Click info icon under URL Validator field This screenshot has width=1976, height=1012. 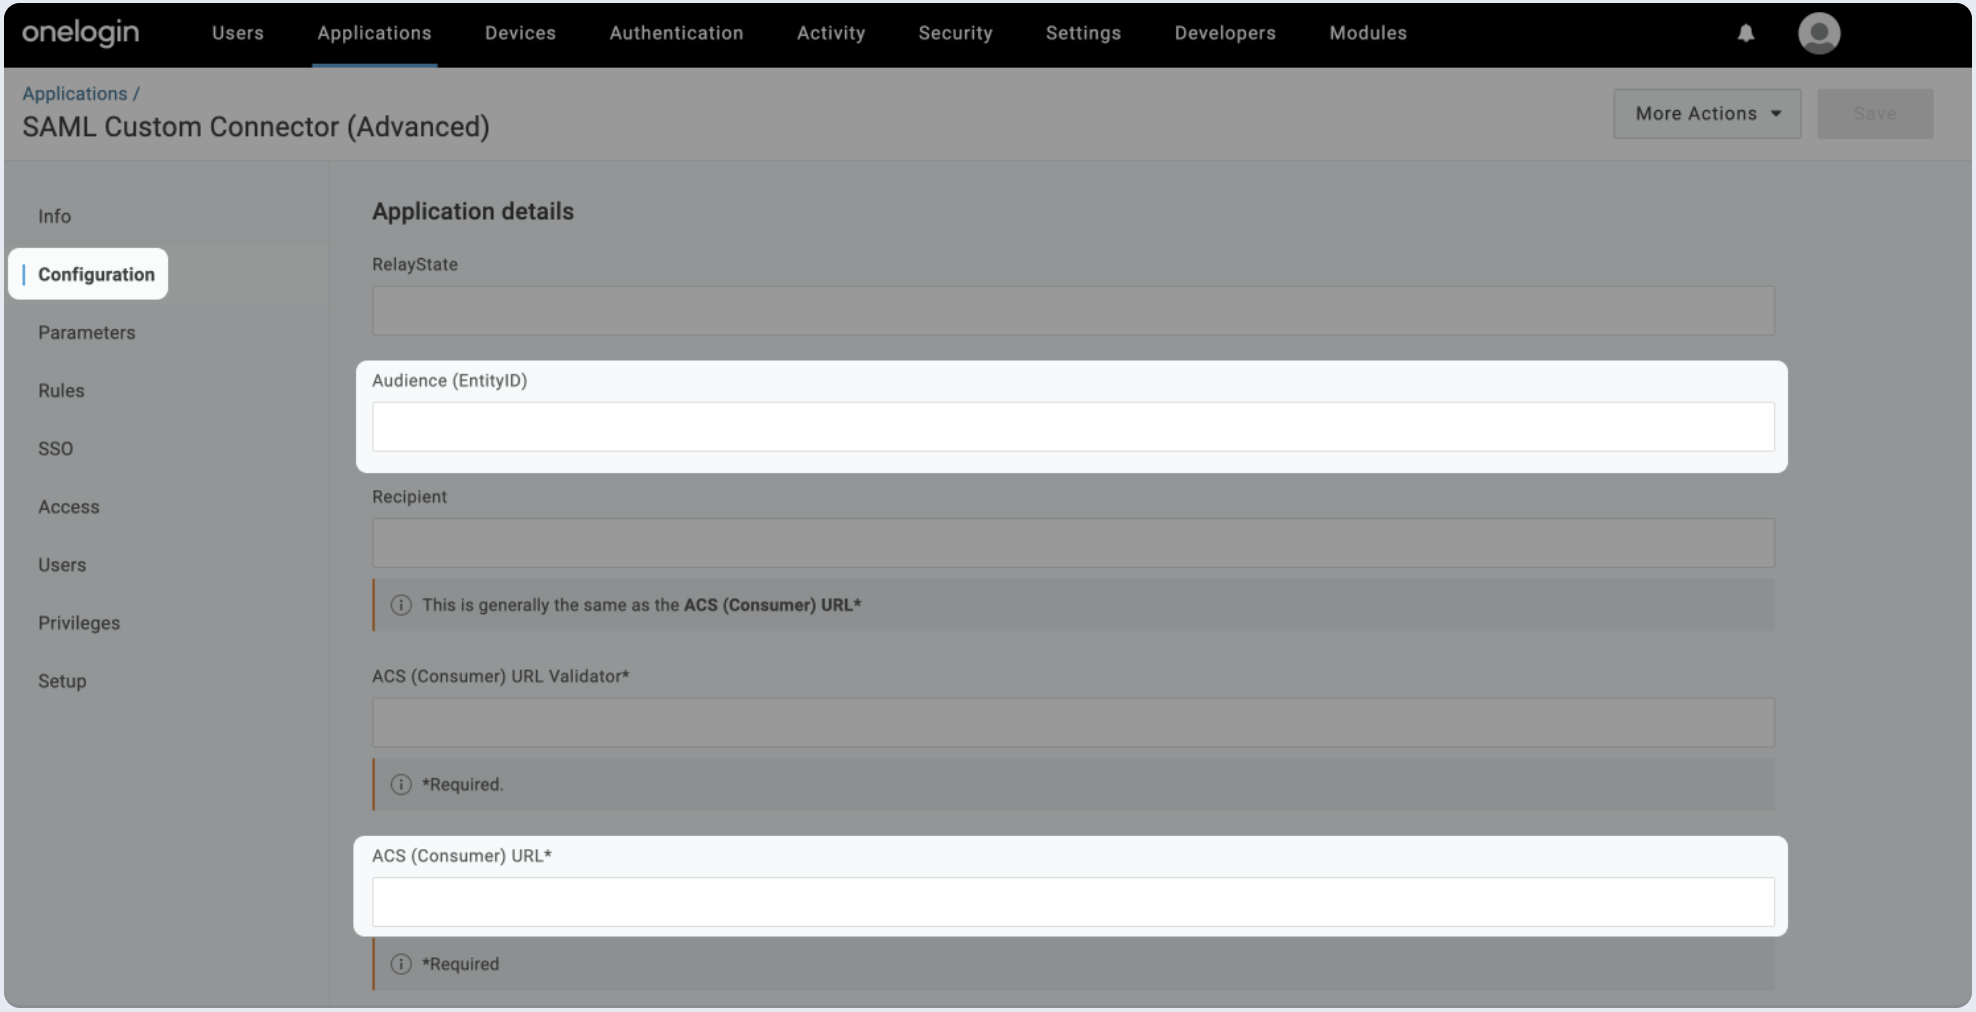[x=401, y=785]
